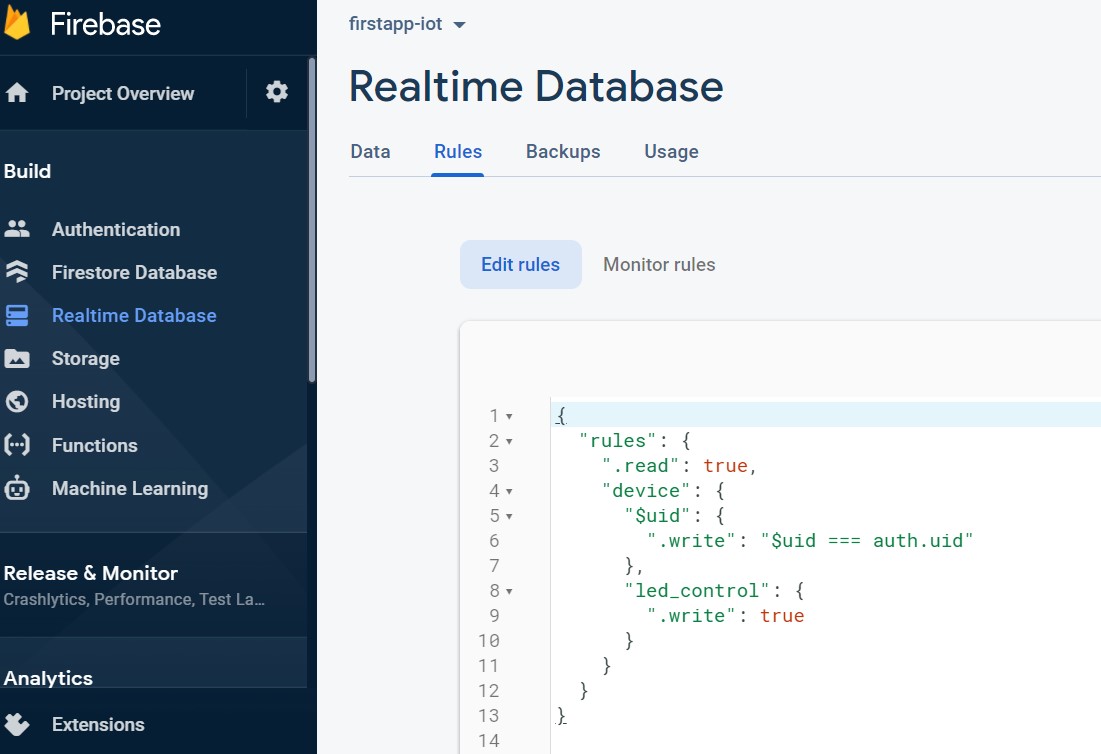The image size is (1101, 754).
Task: Place cursor on ".read": true line
Action: (678, 466)
